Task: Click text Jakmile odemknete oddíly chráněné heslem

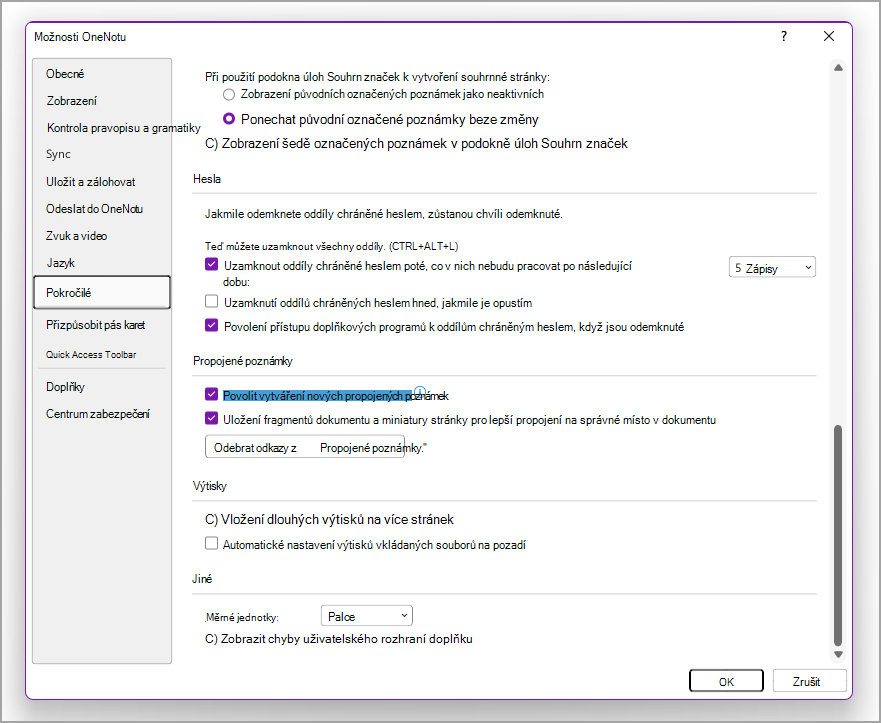Action: 384,214
